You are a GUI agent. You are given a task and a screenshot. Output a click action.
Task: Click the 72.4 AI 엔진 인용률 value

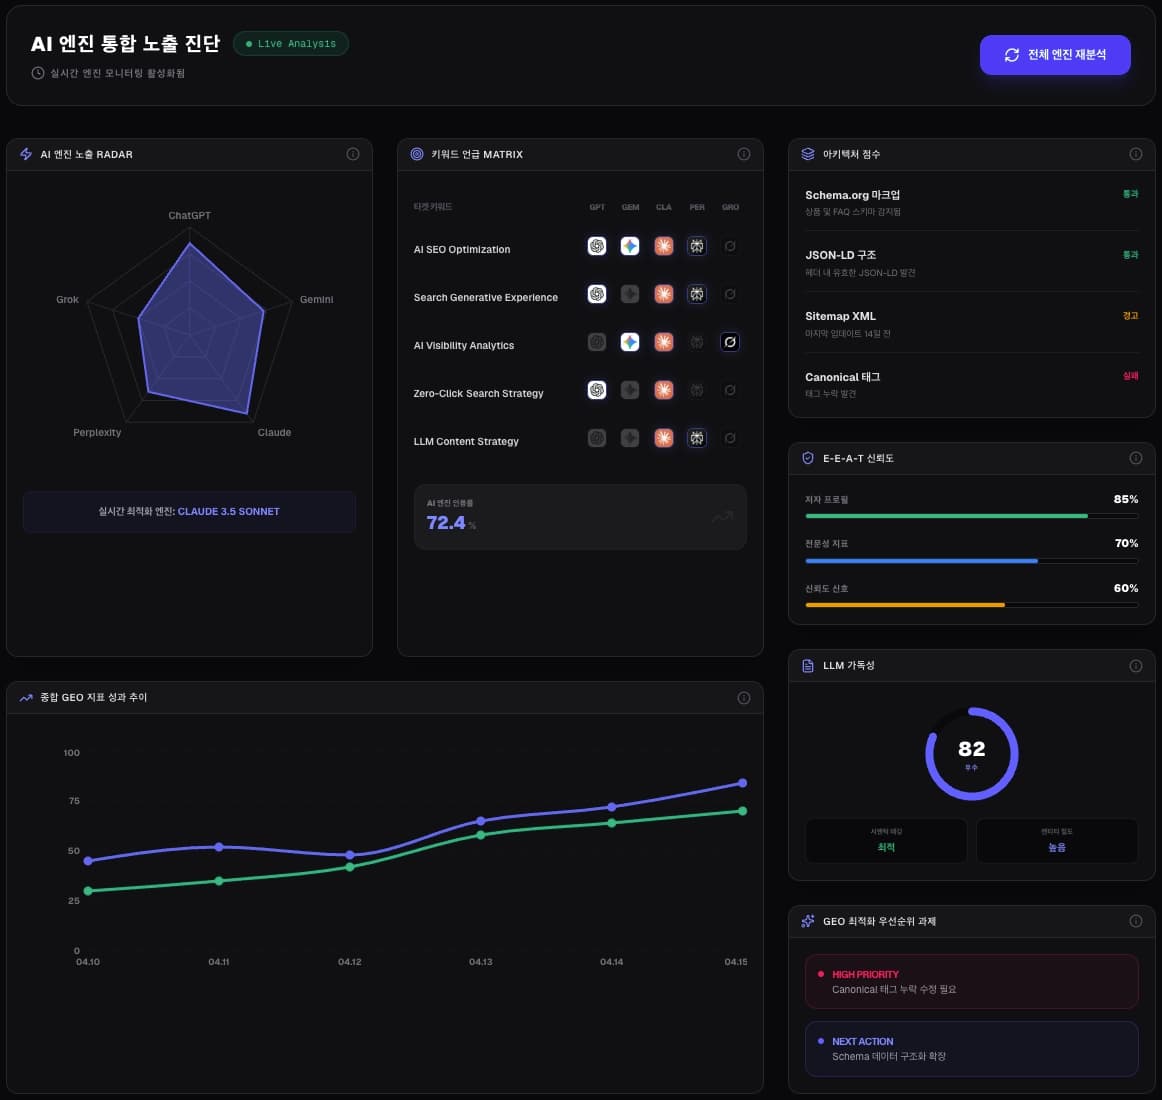[x=446, y=523]
